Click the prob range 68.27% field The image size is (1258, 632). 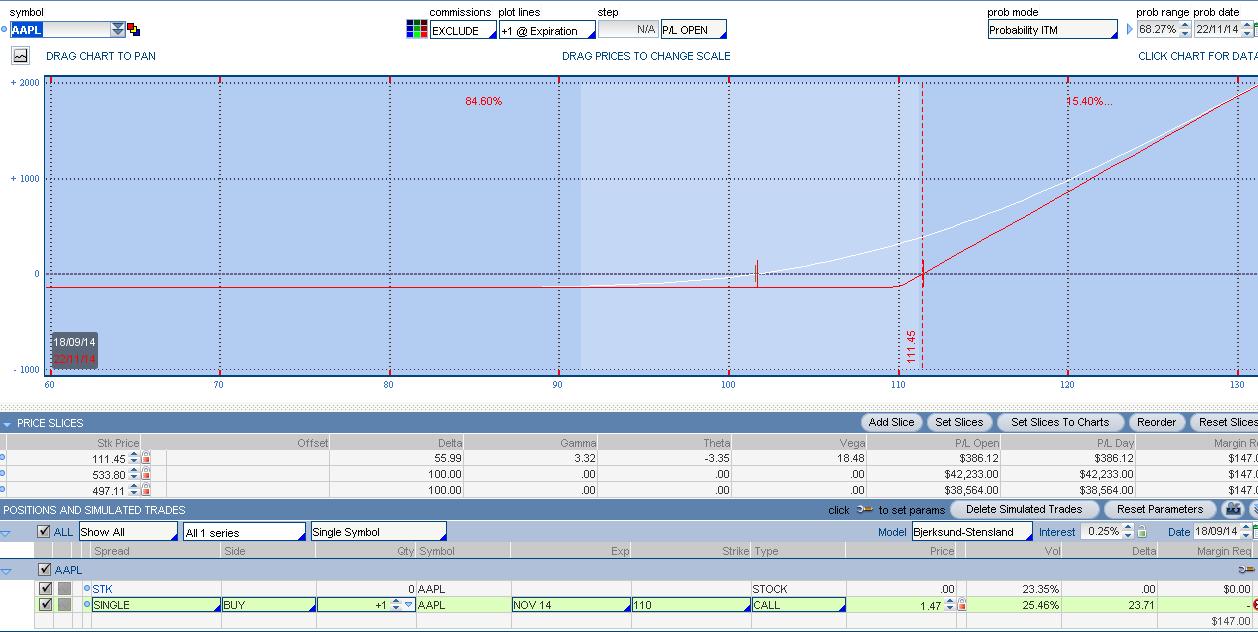tap(1157, 30)
